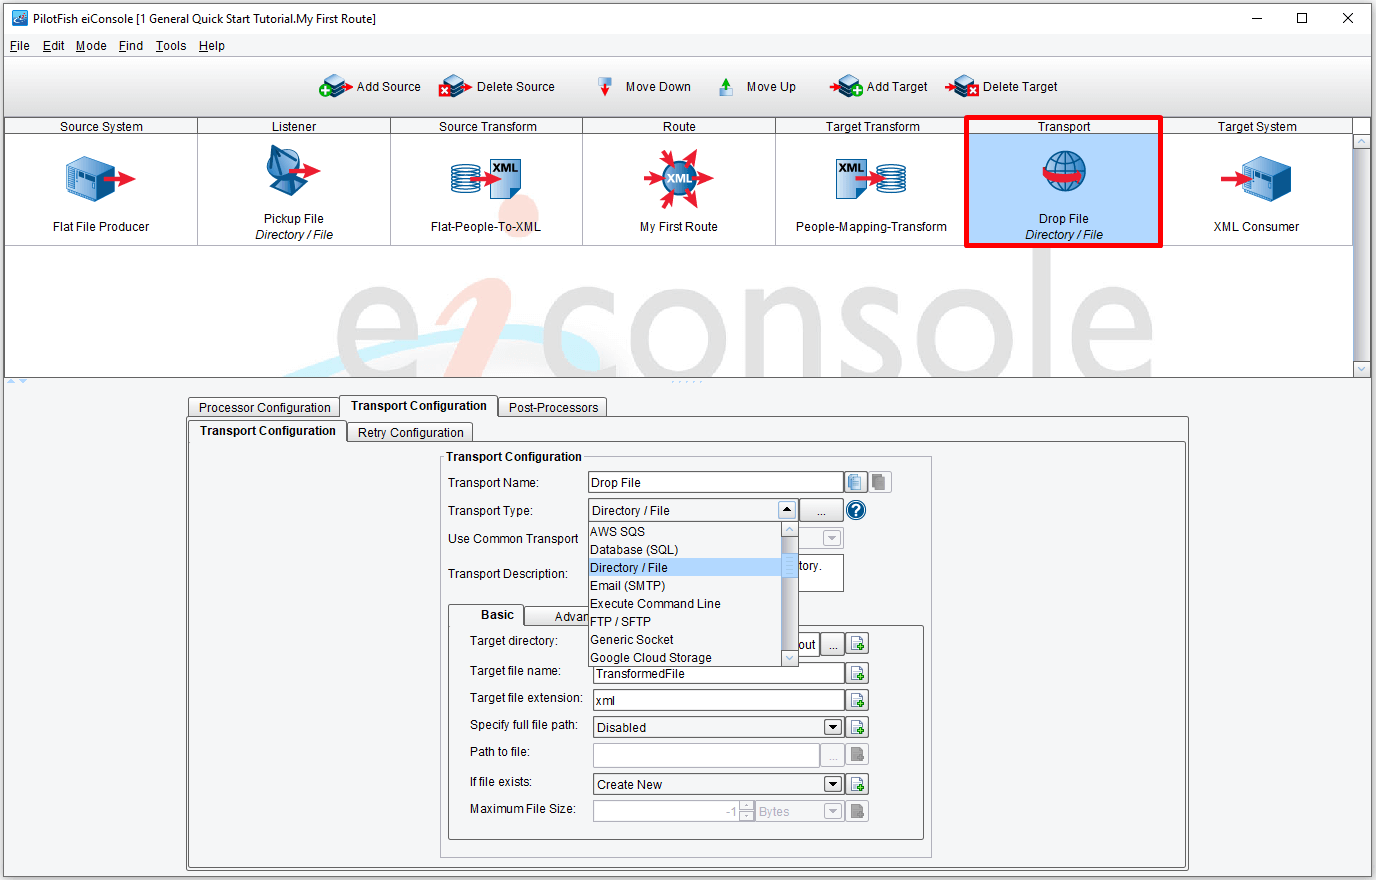The height and width of the screenshot is (880, 1376).
Task: Choose Email (SMTP) transport type
Action: 685,586
